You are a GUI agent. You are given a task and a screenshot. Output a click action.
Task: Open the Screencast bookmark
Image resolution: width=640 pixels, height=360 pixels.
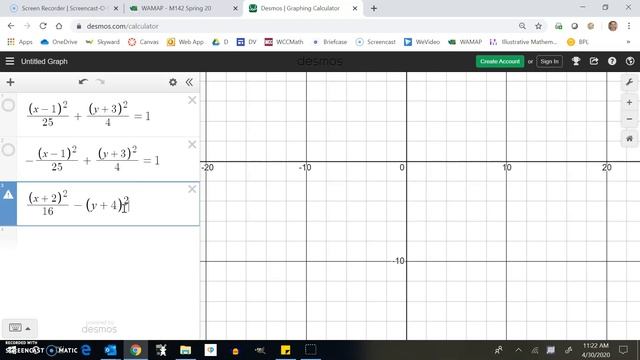[x=376, y=42]
